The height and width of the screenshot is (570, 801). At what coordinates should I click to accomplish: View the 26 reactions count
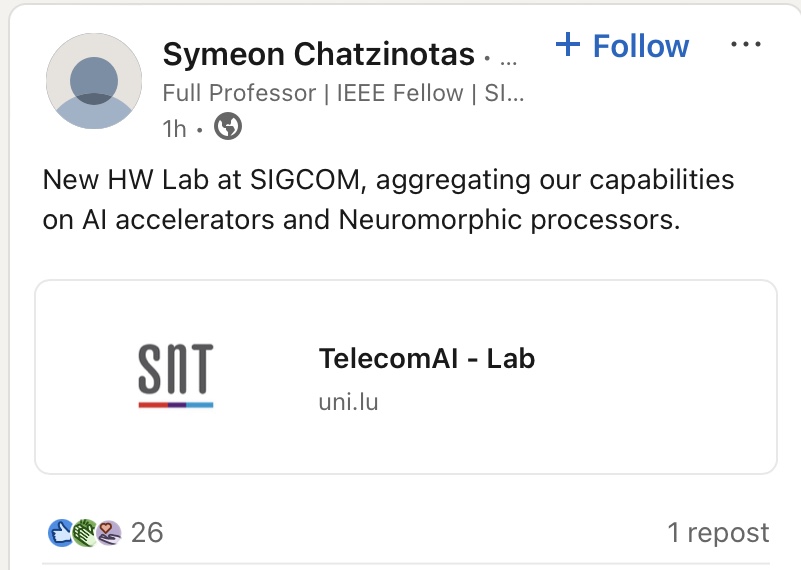point(147,533)
